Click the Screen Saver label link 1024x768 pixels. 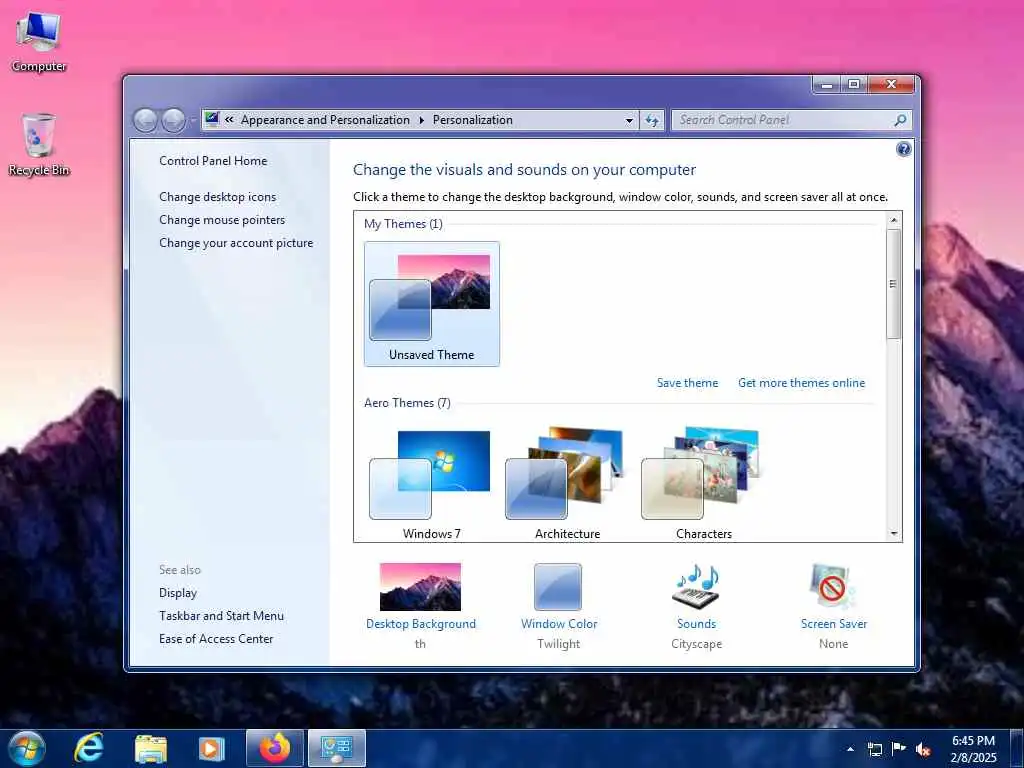coord(833,624)
